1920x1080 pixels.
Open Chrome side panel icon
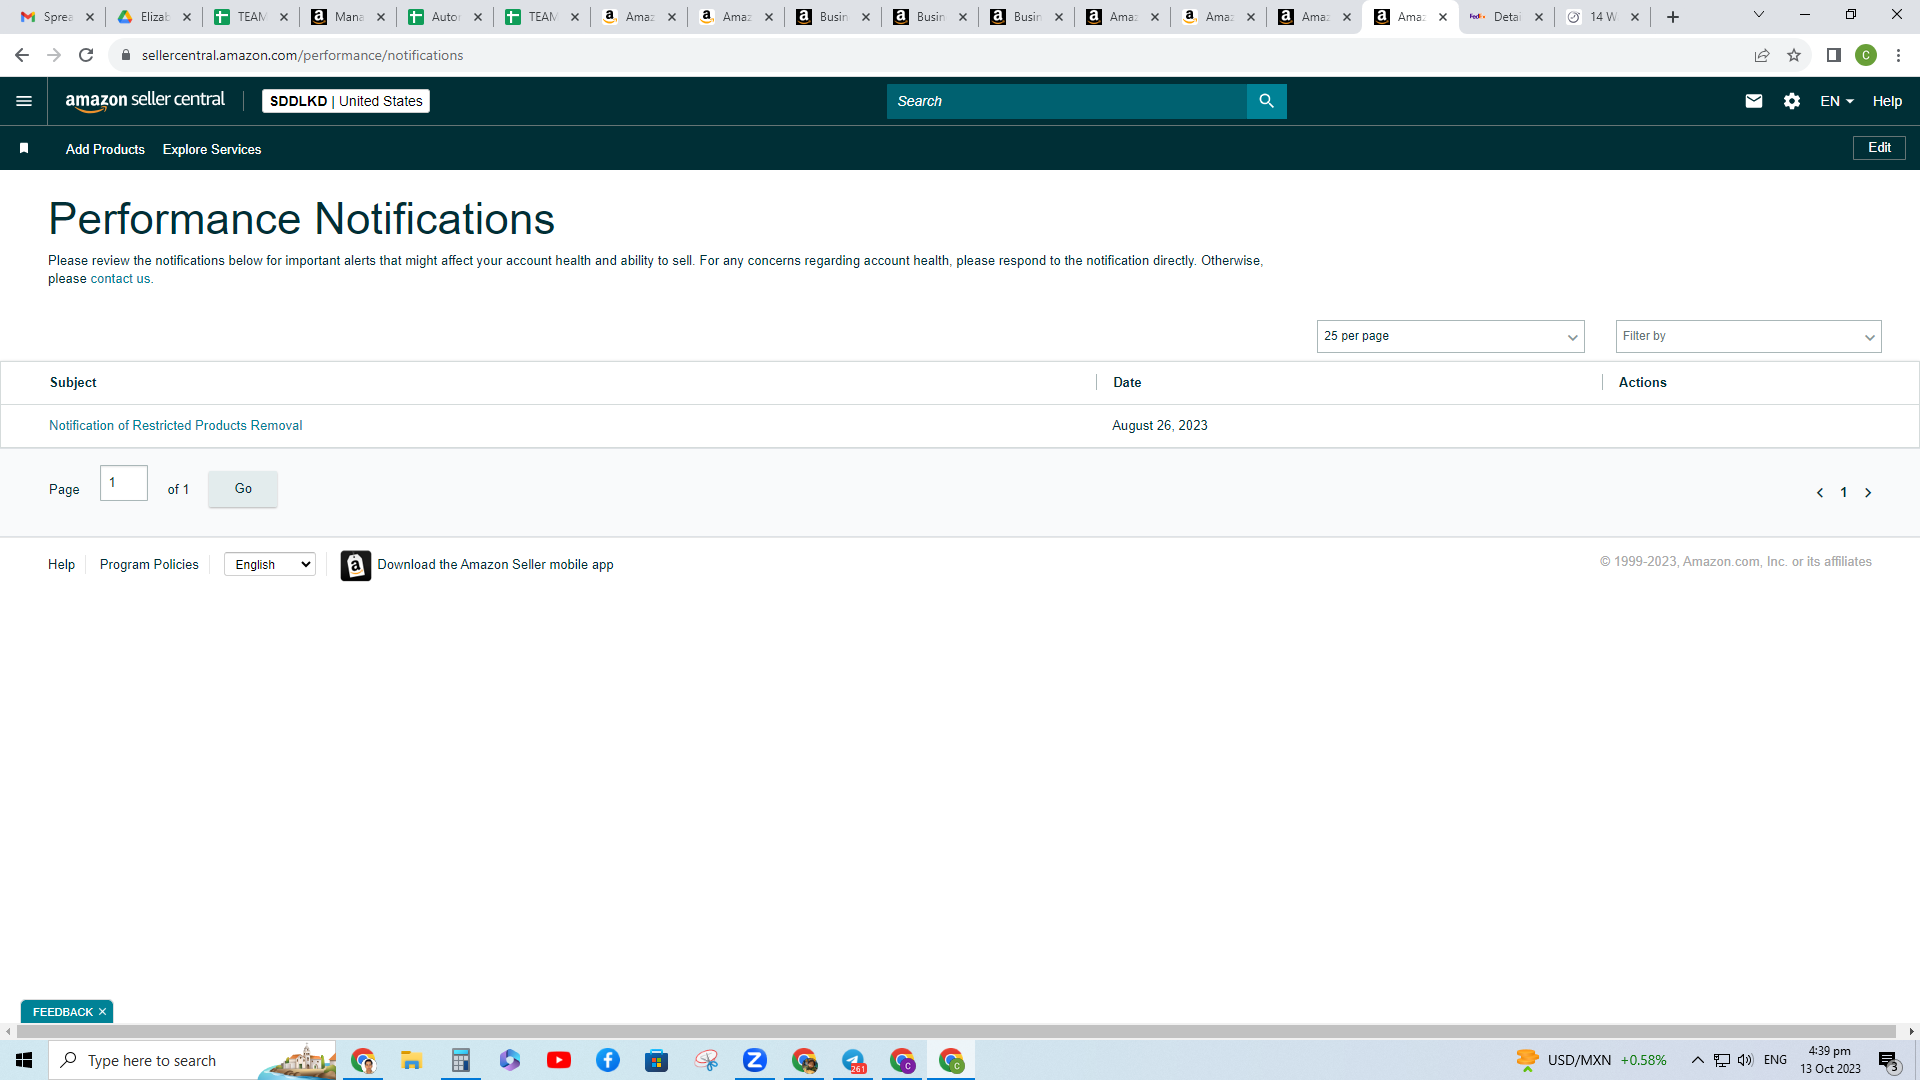point(1833,55)
